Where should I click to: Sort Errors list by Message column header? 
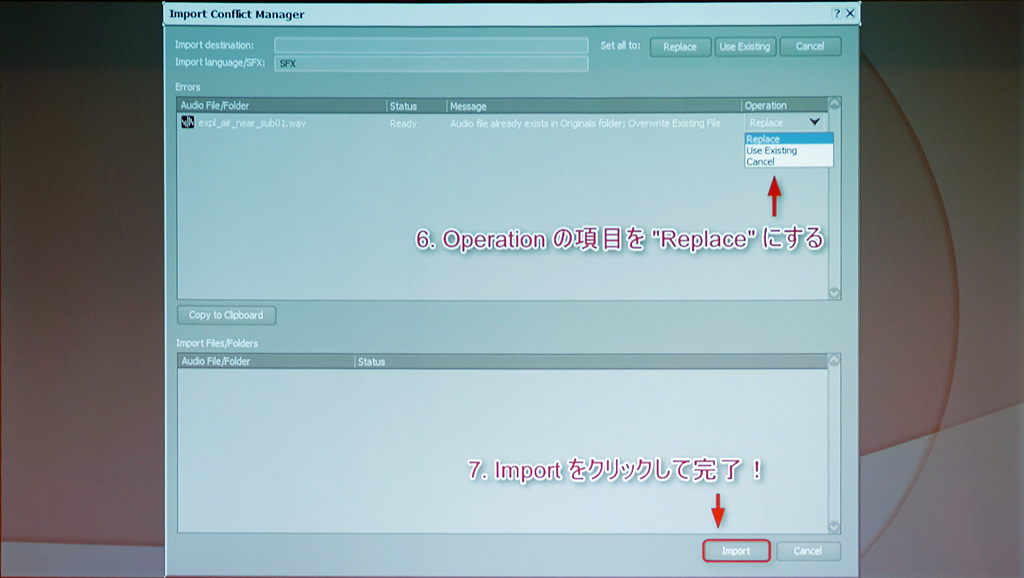(594, 105)
